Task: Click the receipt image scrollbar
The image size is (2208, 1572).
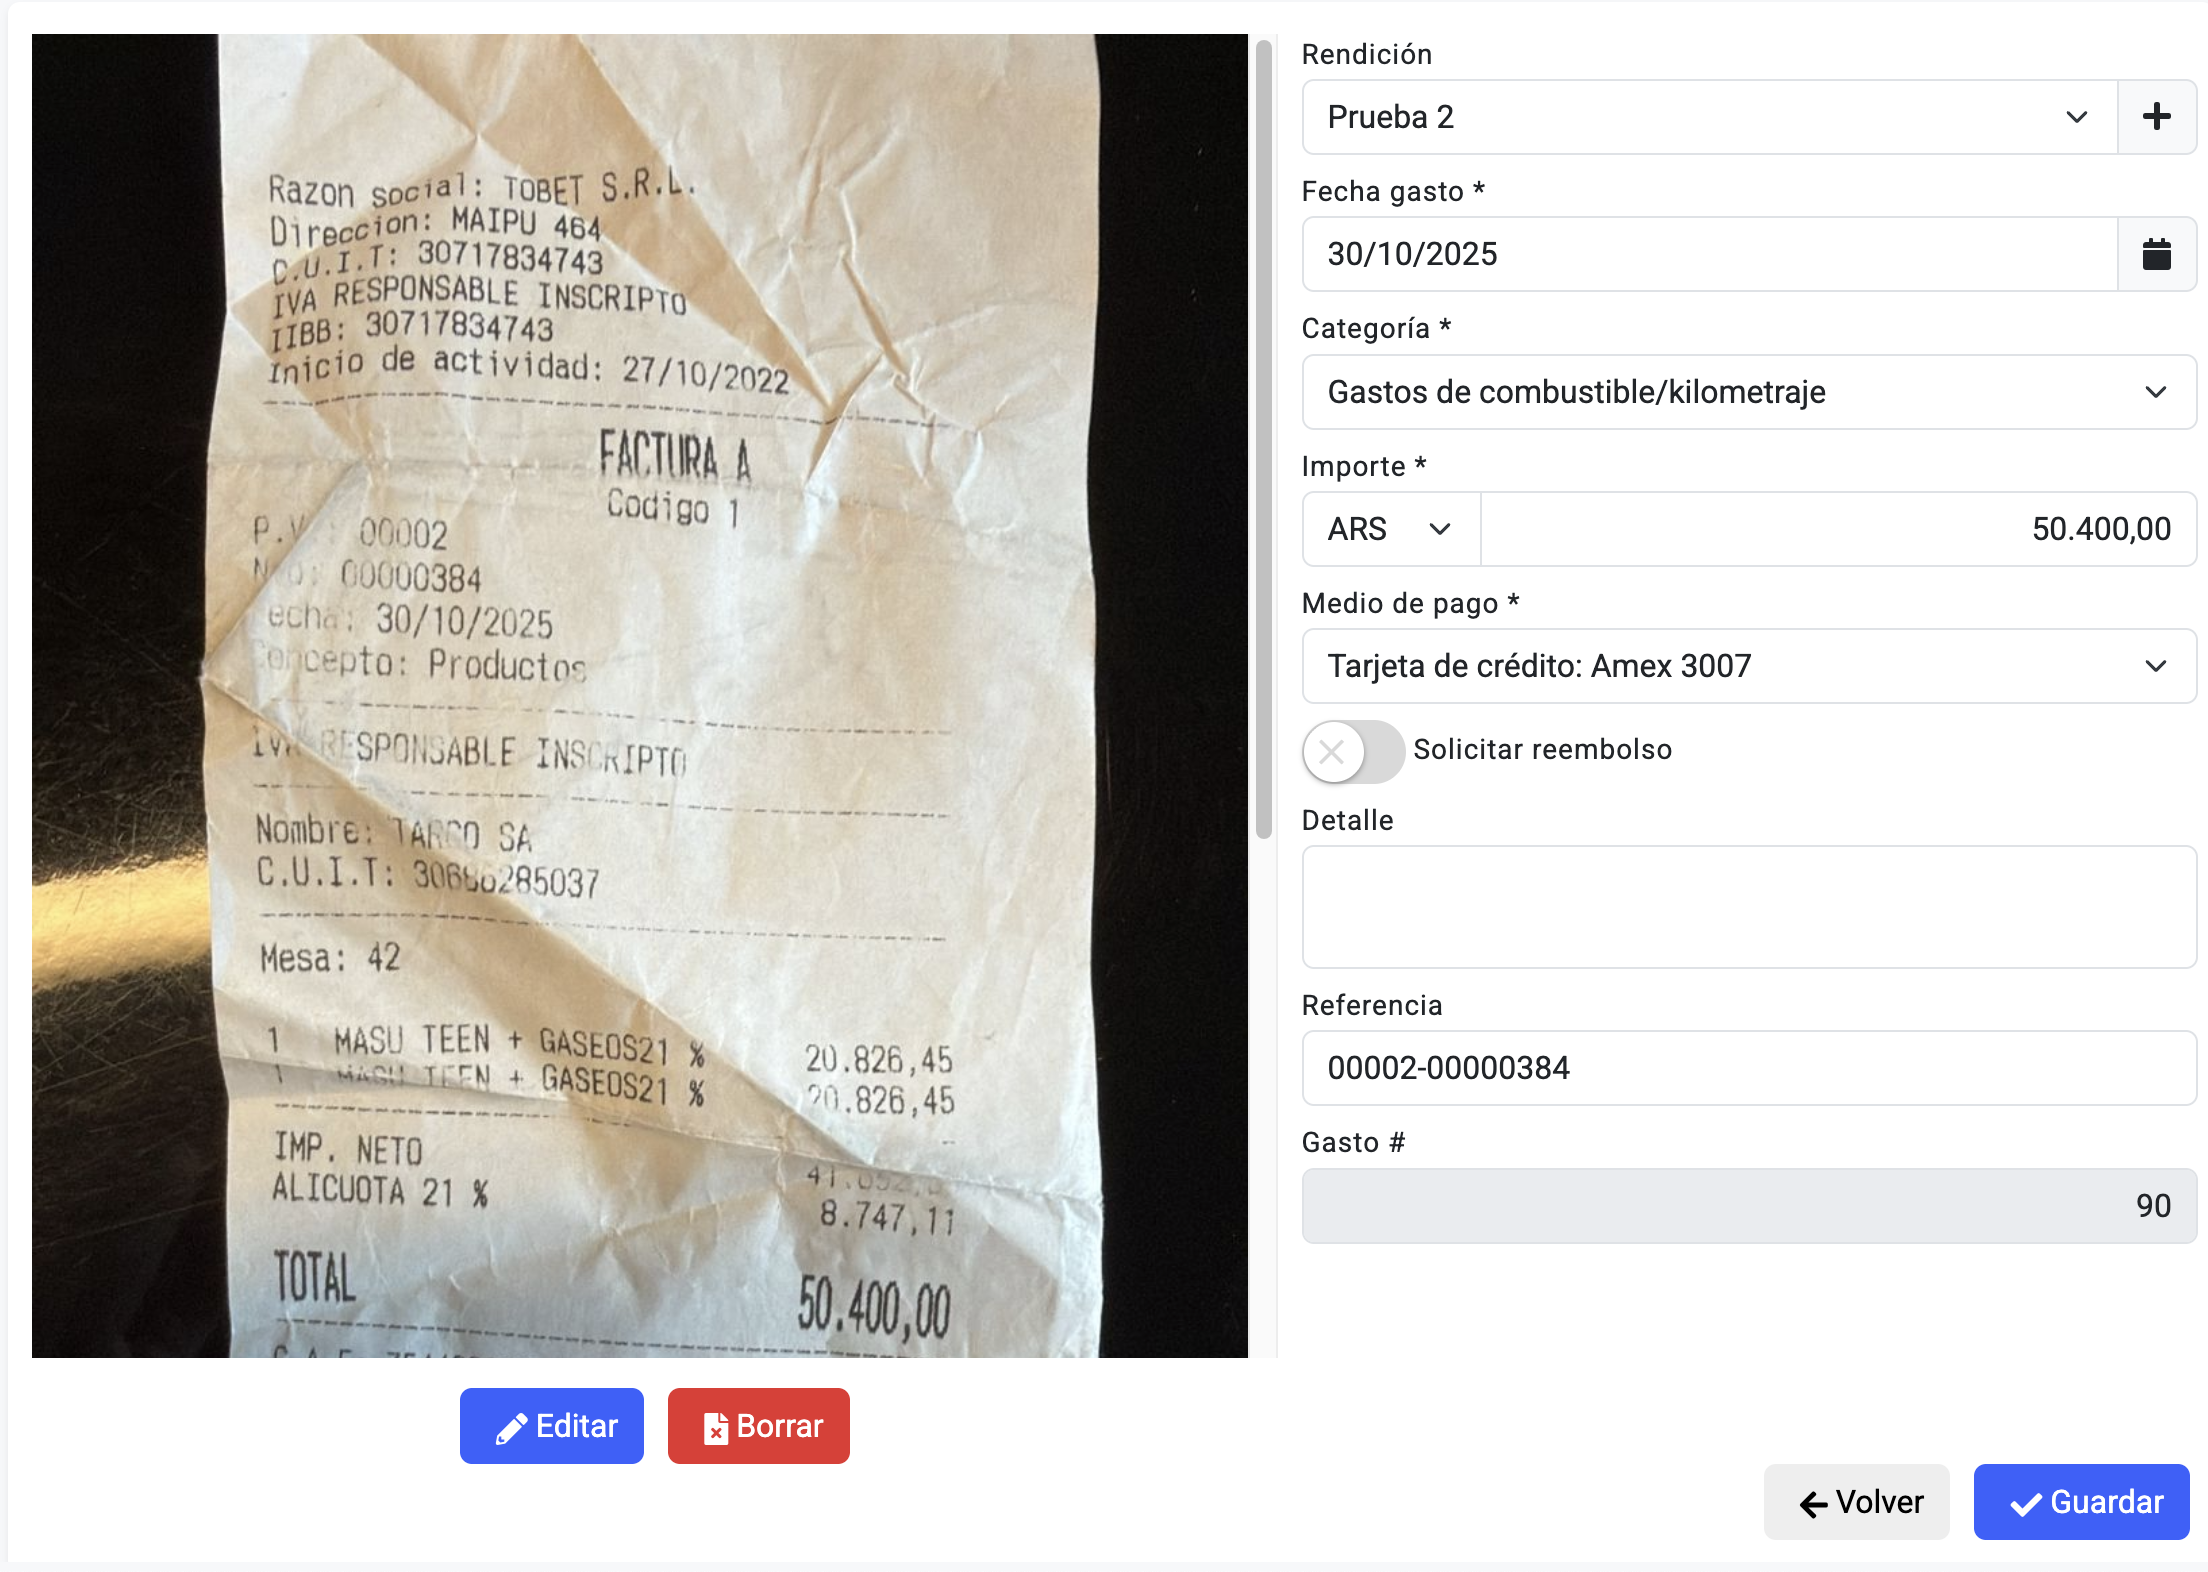Action: click(x=1264, y=439)
